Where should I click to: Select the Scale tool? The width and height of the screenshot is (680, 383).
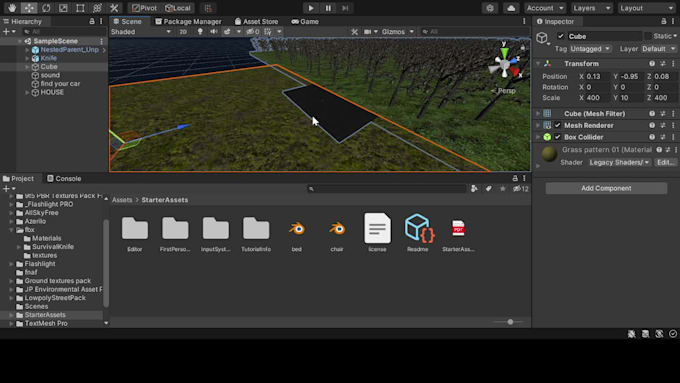(x=63, y=8)
